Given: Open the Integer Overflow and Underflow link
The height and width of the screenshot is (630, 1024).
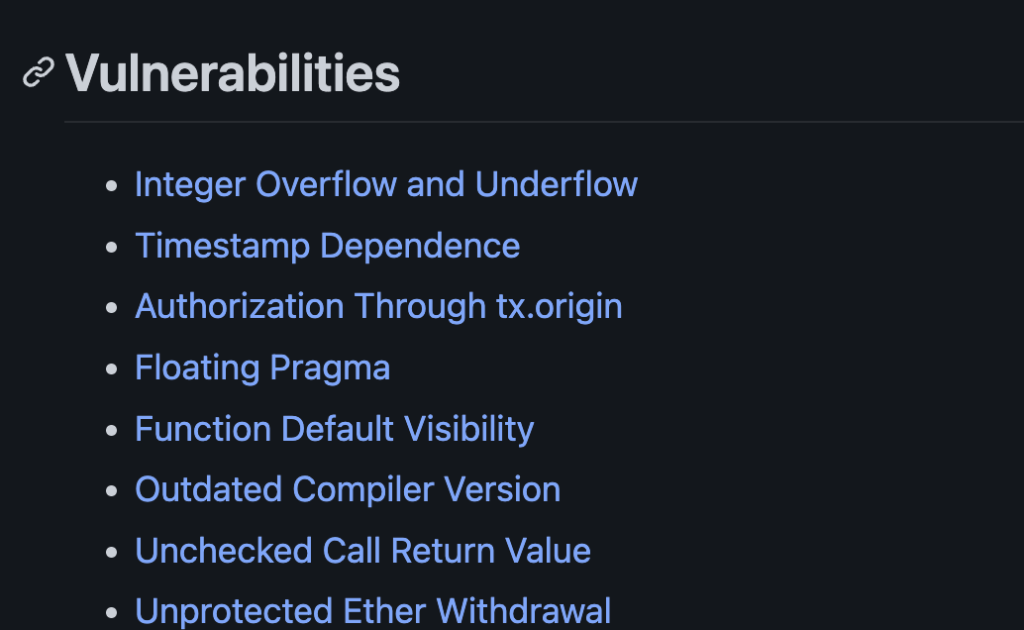Looking at the screenshot, I should point(386,185).
